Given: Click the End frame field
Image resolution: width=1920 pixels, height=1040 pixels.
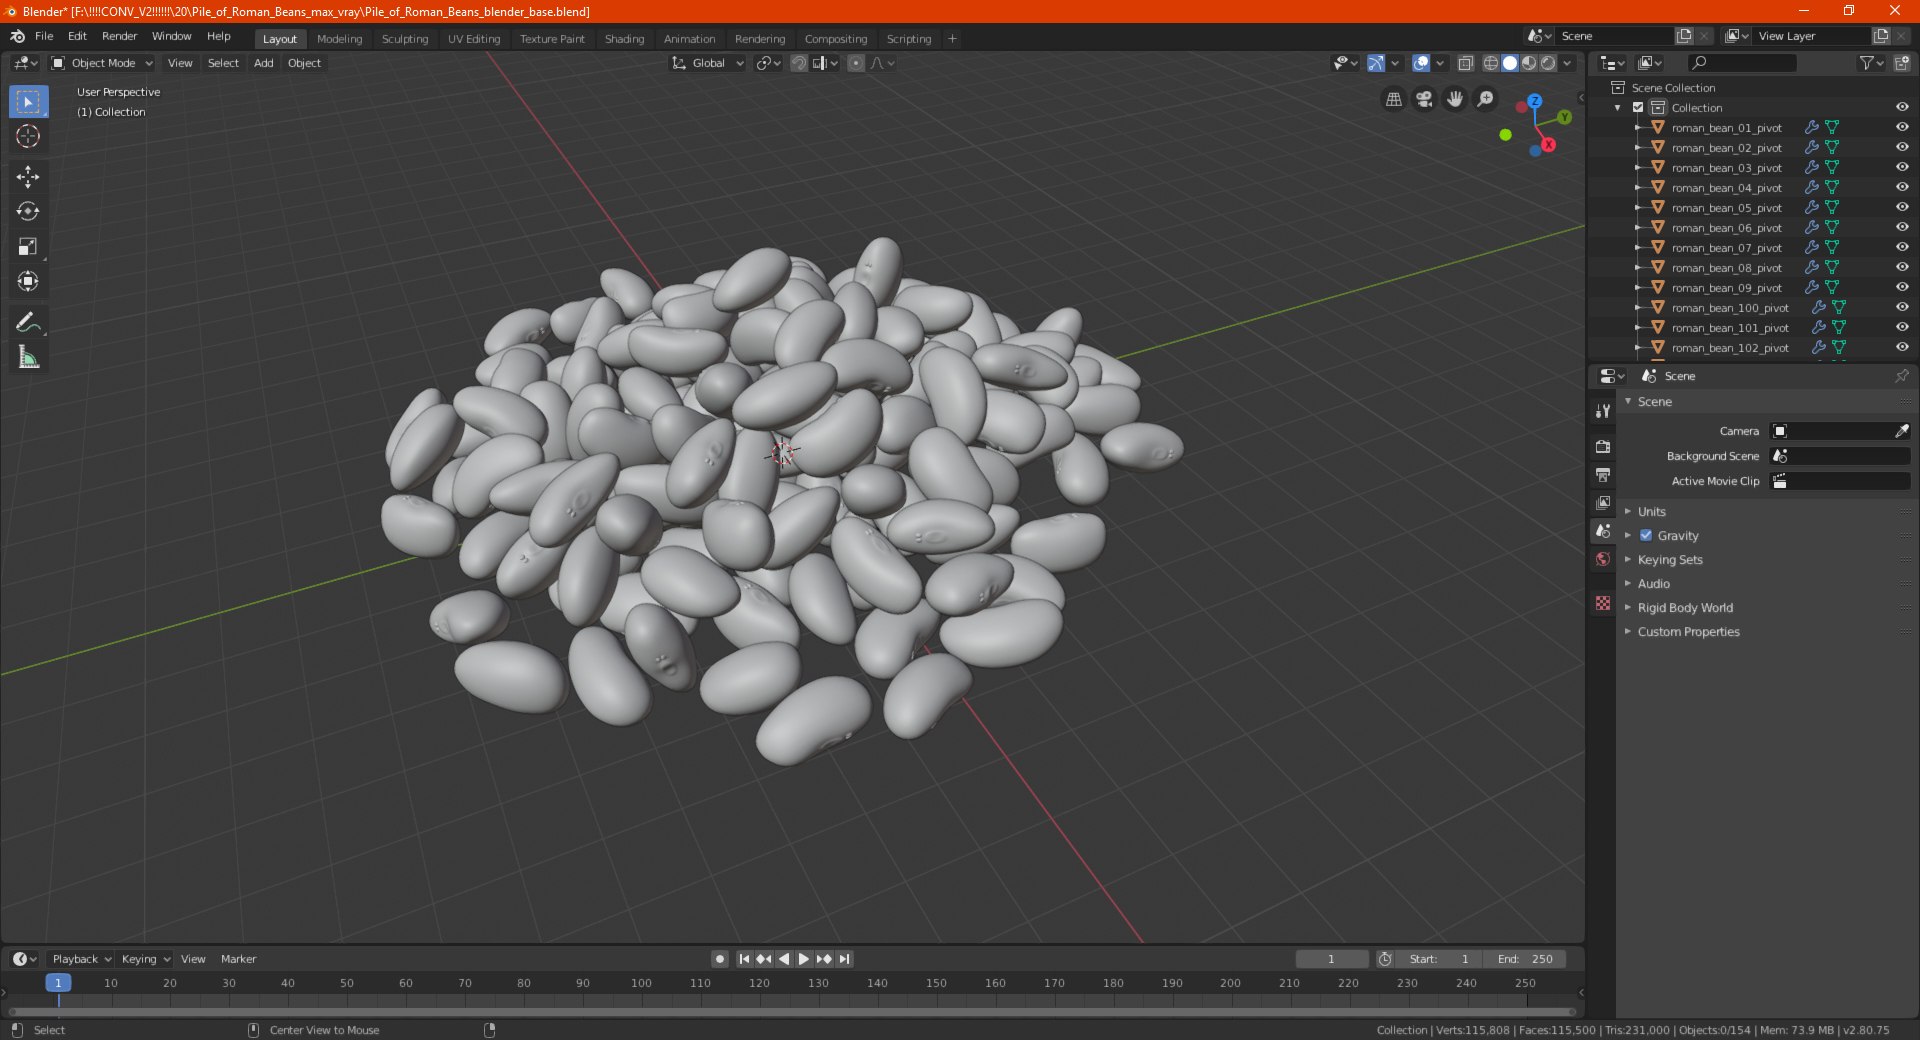Looking at the screenshot, I should [x=1524, y=959].
